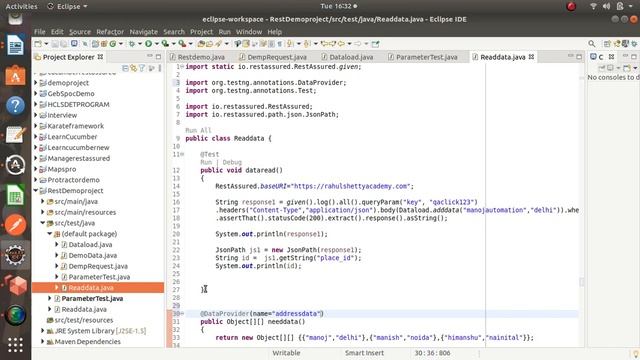Toggle fold marker at line 30 @DataProvider
The image size is (640, 360).
tap(182, 313)
